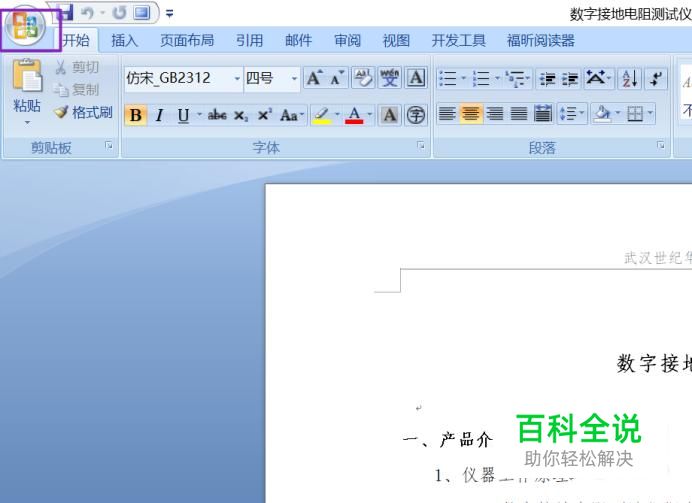Increase paragraph indent

570,79
